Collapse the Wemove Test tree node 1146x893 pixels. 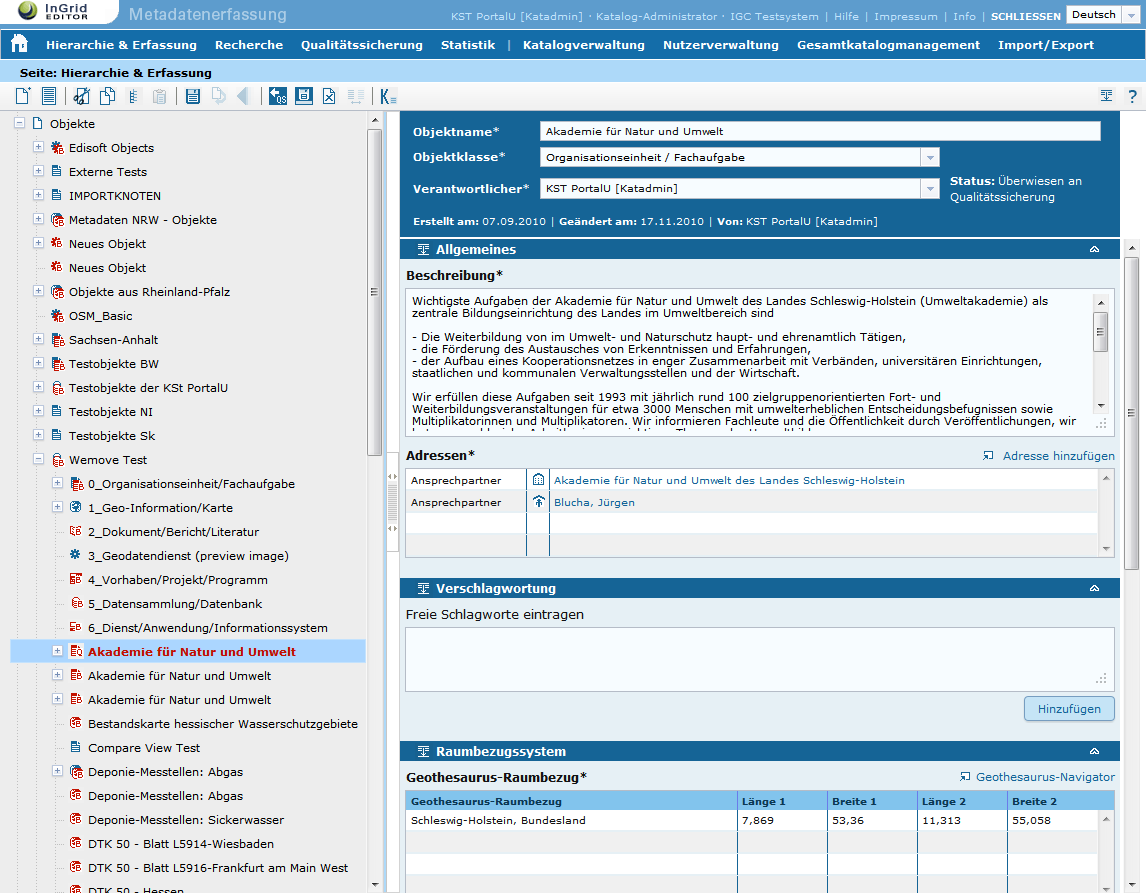click(x=39, y=460)
